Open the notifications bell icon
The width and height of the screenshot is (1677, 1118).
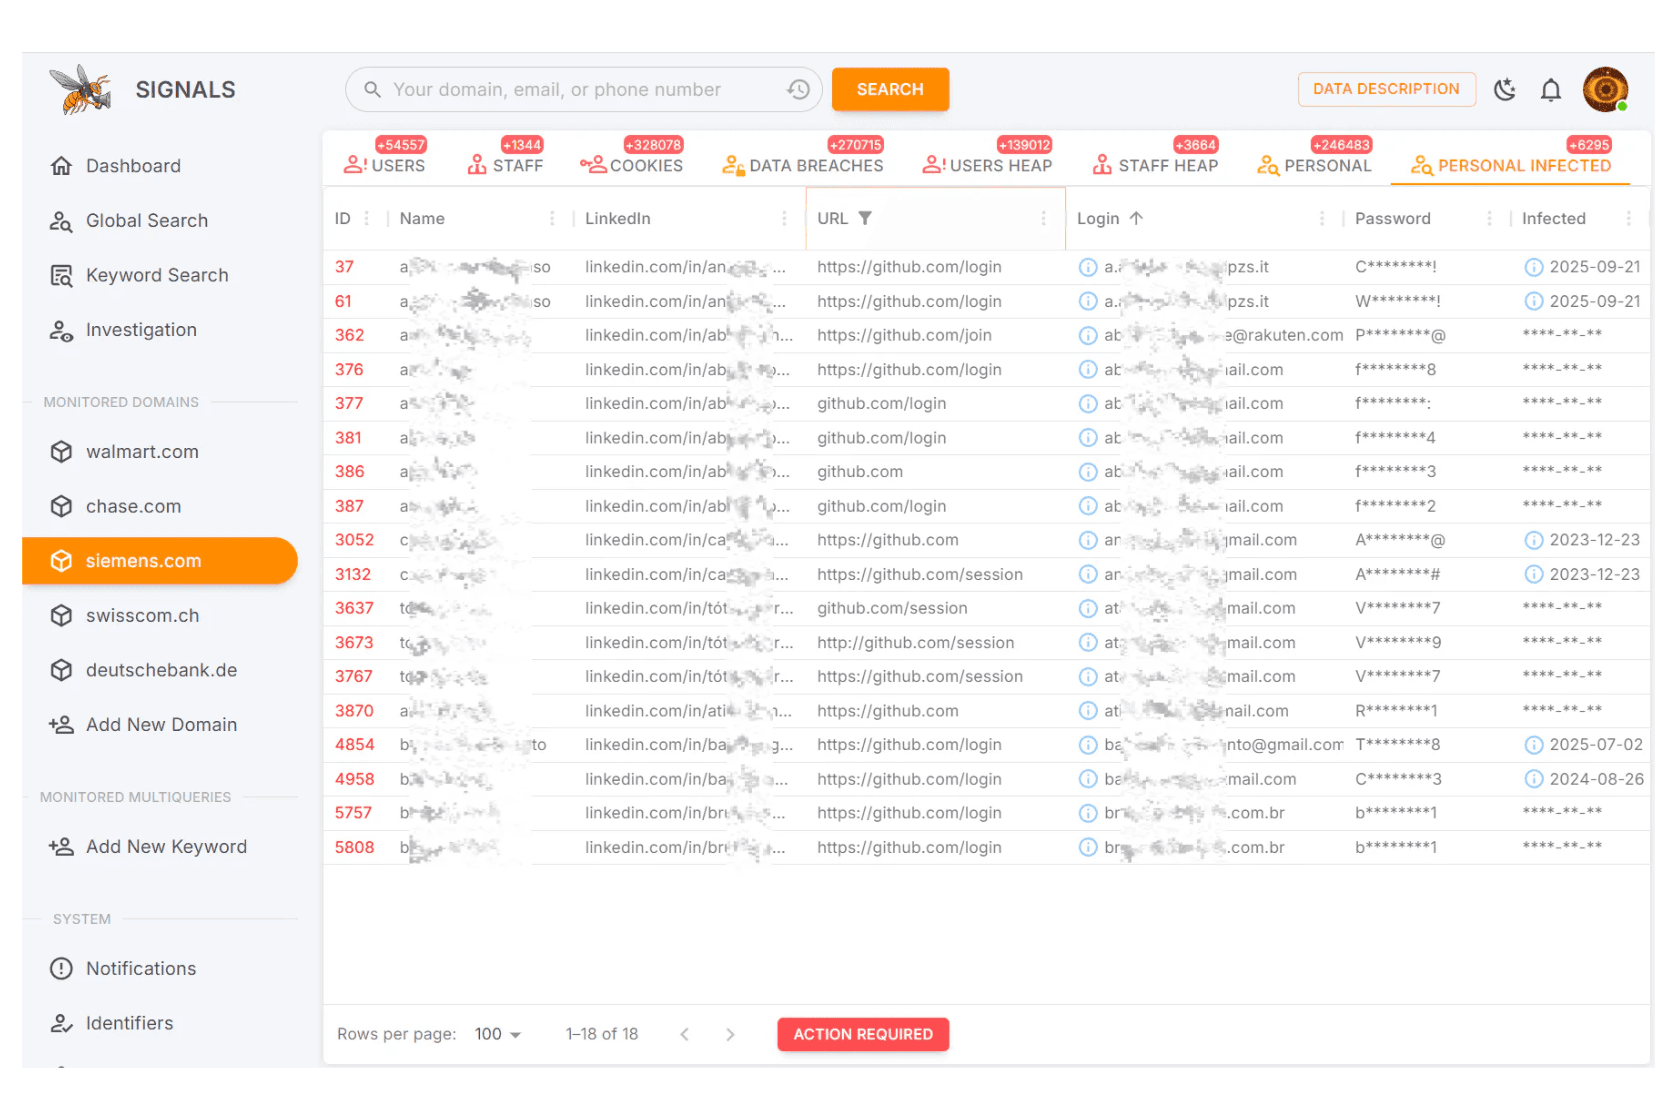tap(1550, 90)
